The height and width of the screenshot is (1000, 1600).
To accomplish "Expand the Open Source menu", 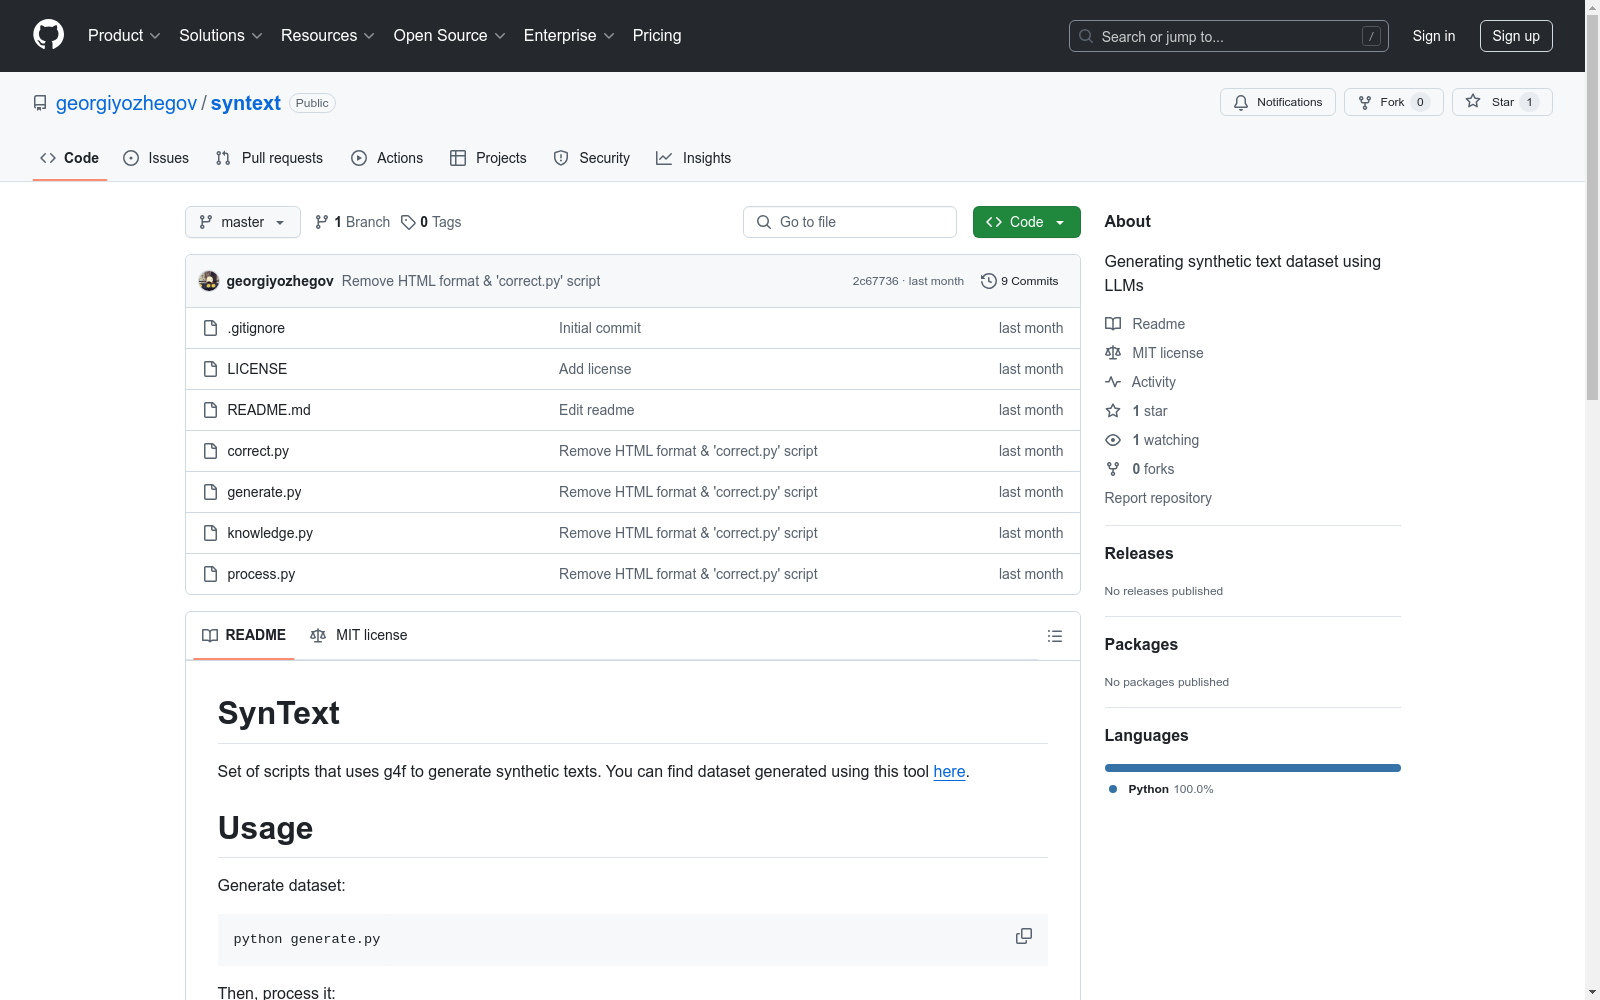I will [450, 36].
